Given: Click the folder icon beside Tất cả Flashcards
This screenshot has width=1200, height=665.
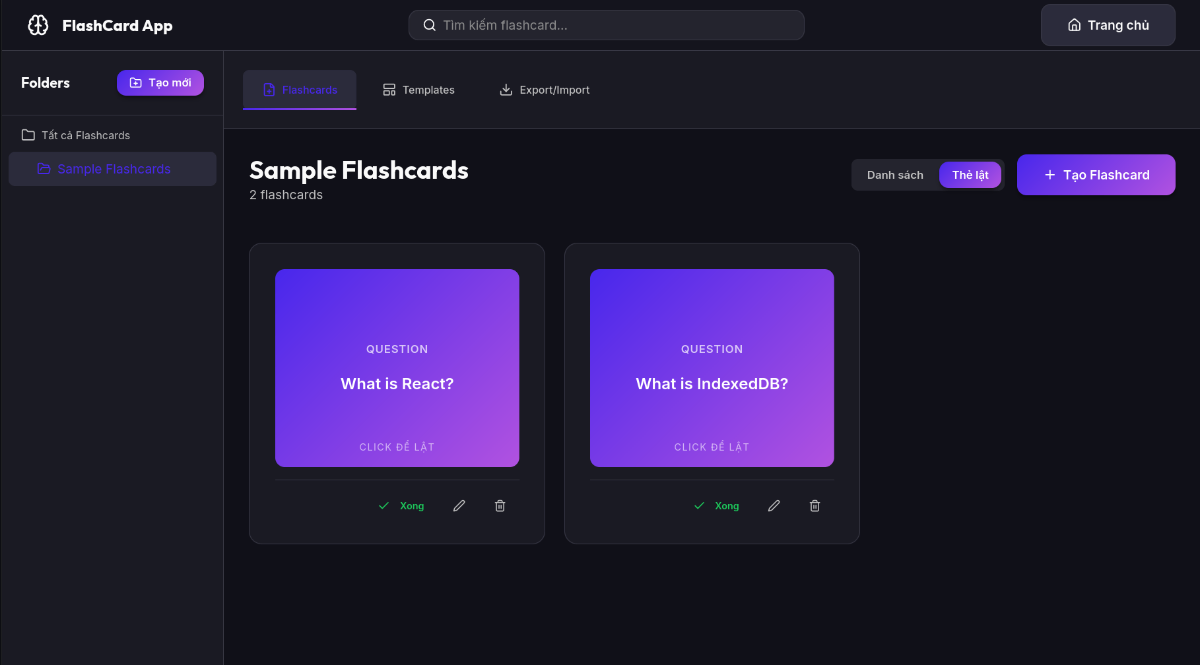Looking at the screenshot, I should tap(28, 135).
